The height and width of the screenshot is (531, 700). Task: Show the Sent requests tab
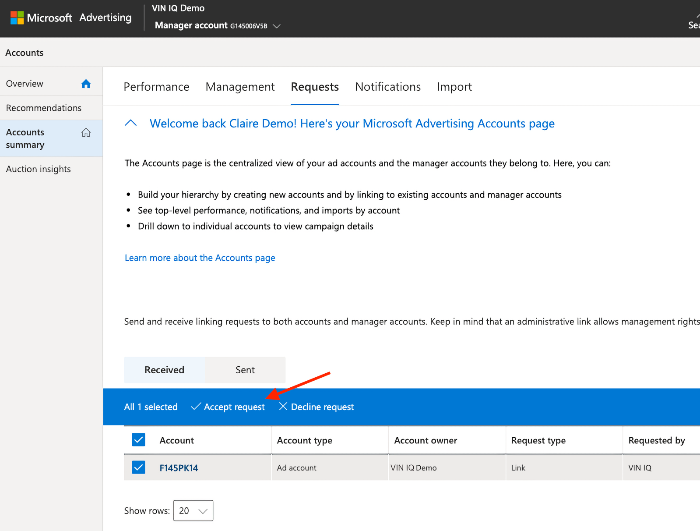point(245,370)
